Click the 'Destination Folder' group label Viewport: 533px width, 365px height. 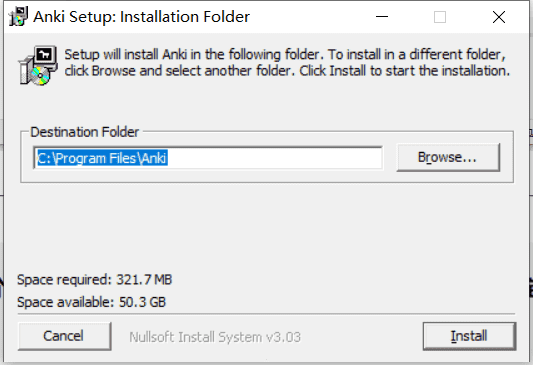tap(85, 132)
